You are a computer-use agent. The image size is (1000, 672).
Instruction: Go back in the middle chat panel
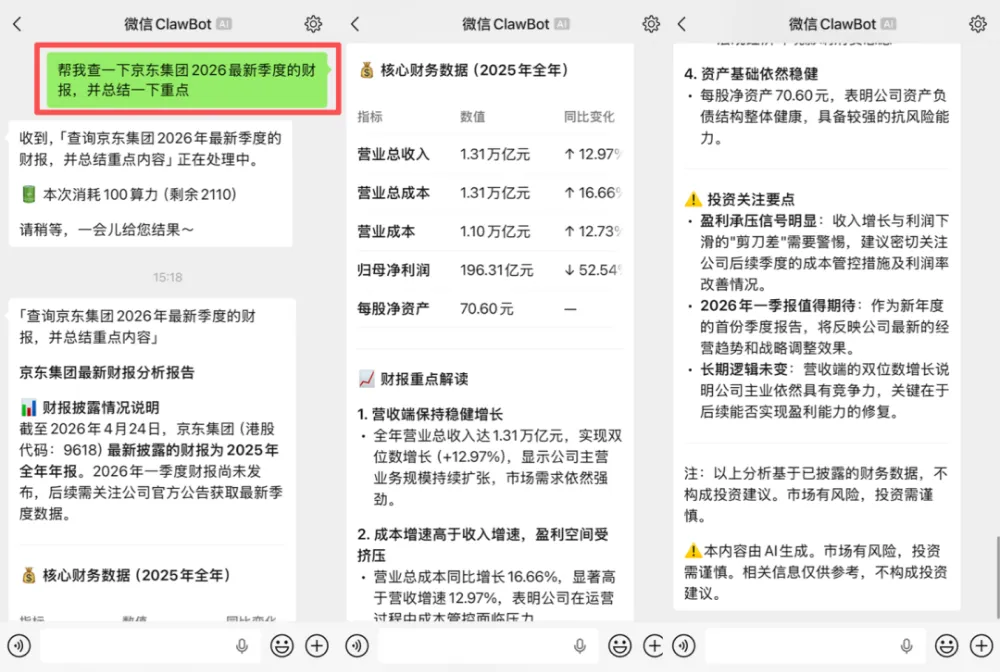[355, 24]
